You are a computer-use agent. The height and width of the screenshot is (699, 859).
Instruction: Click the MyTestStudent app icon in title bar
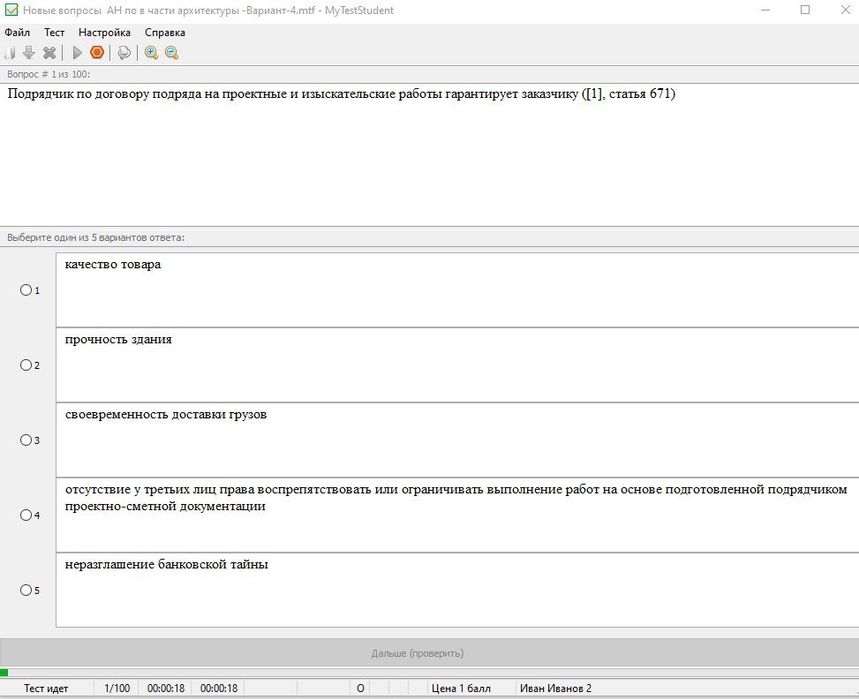pos(11,10)
